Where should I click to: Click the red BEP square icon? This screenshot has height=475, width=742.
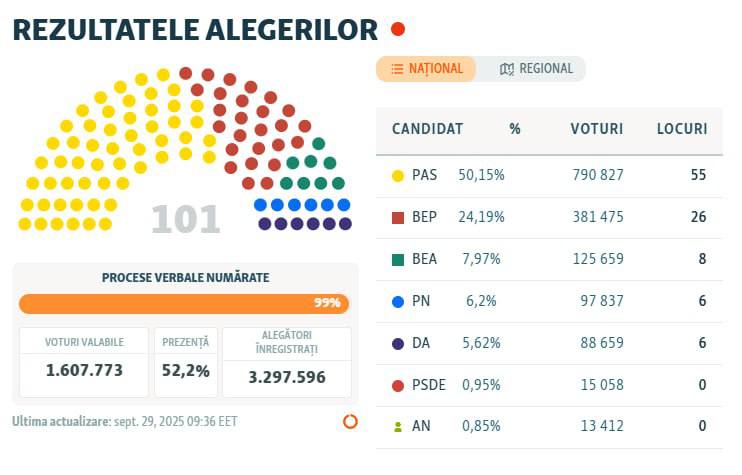coord(397,217)
